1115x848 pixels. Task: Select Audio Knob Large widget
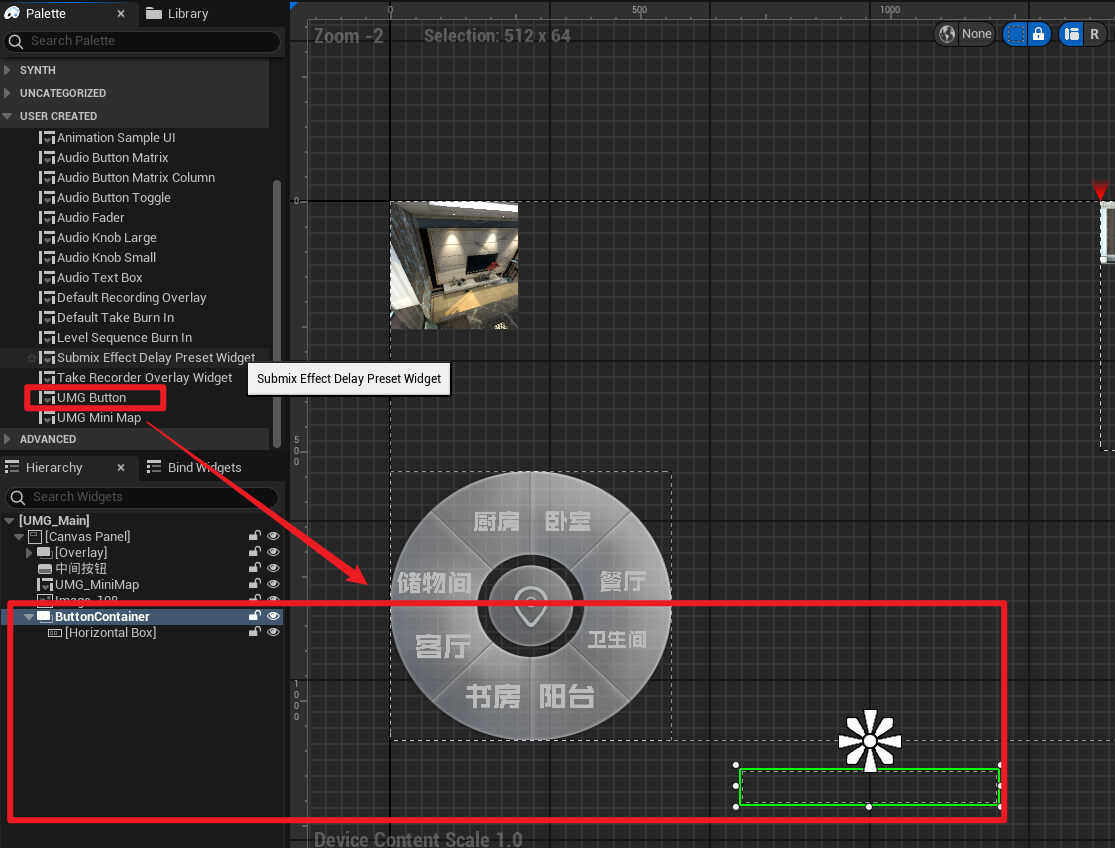pyautogui.click(x=107, y=237)
